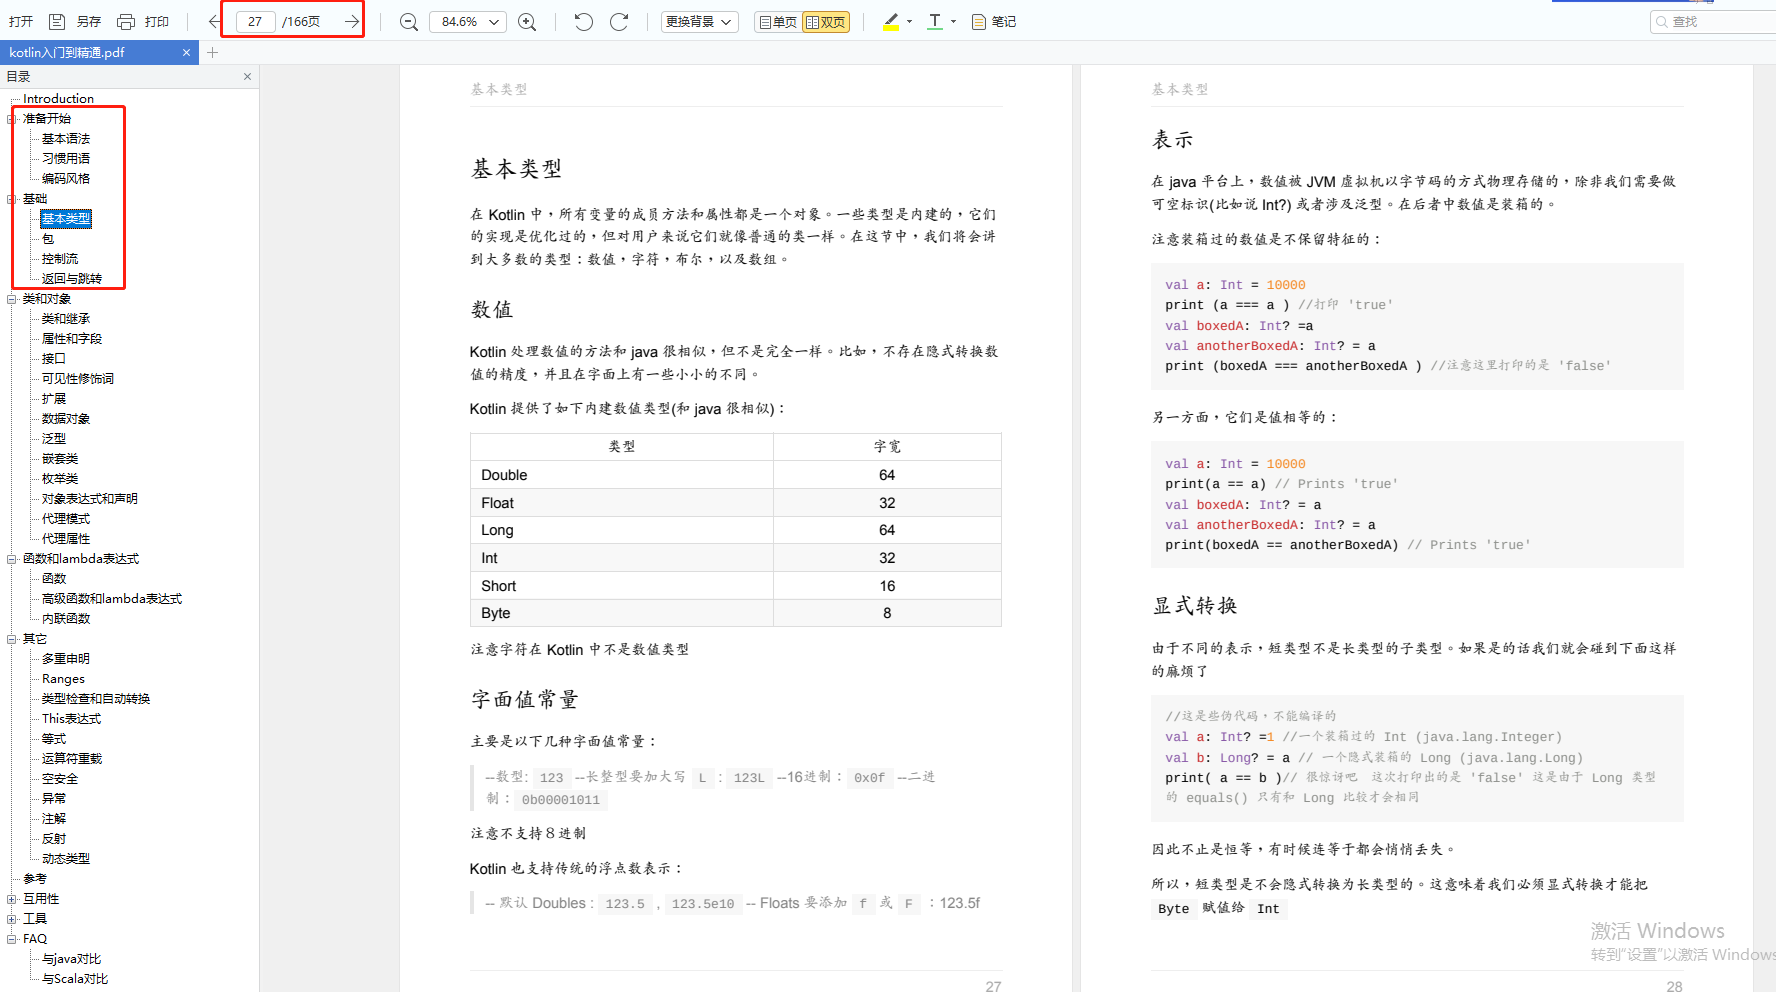
Task: Open 返回与跳转 outline entry
Action: (72, 278)
